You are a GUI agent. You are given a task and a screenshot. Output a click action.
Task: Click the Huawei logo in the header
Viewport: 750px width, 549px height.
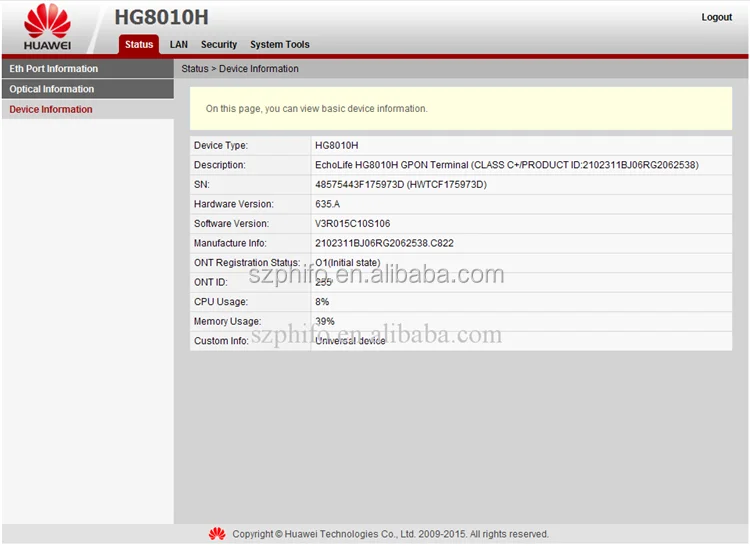47,26
